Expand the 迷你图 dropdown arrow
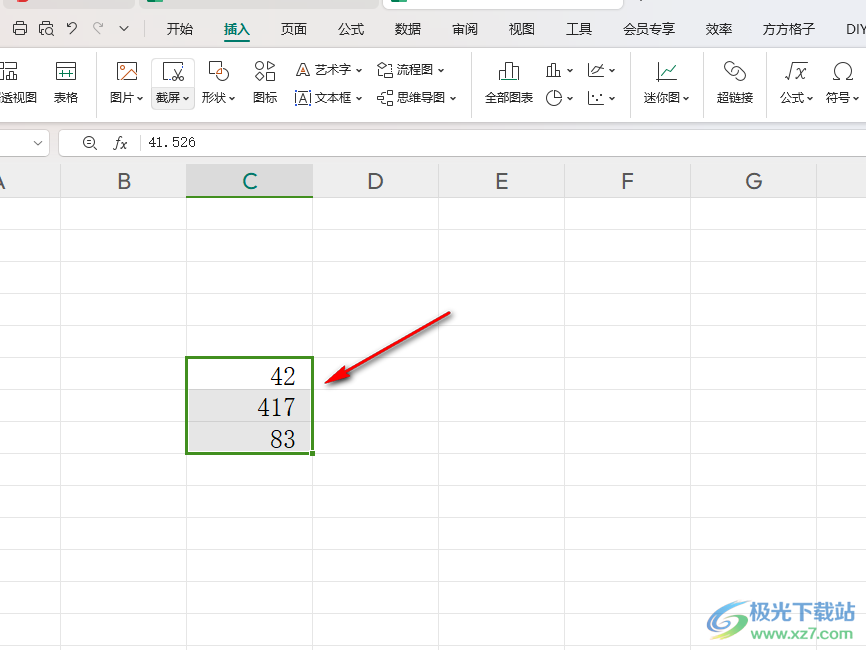 pos(687,98)
